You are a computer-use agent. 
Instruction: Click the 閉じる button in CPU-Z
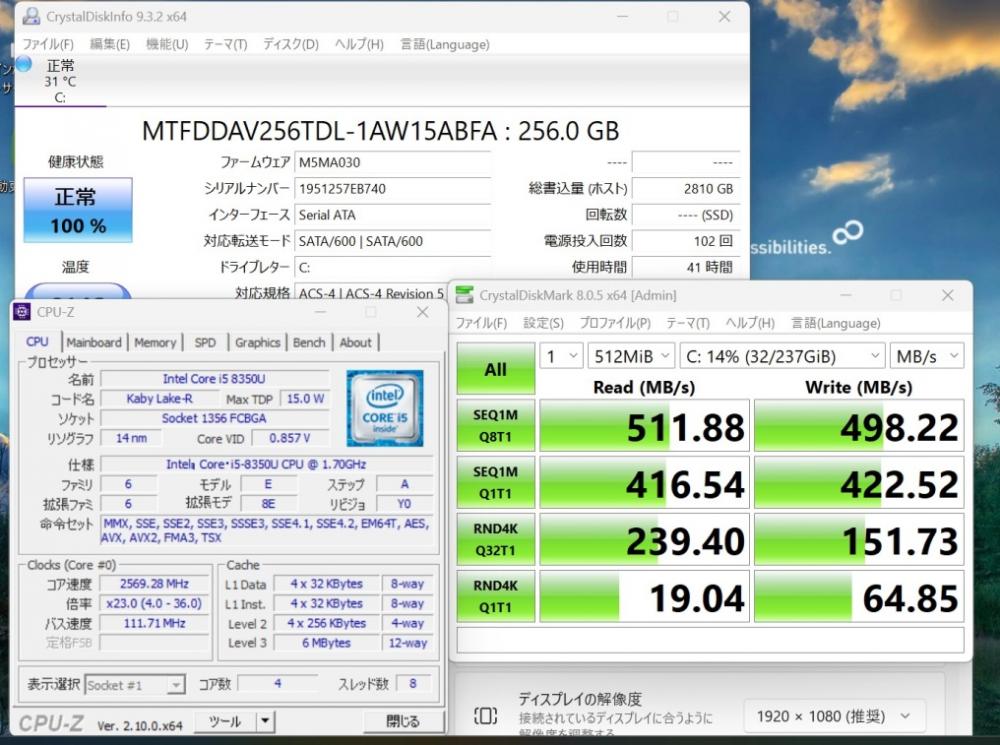pyautogui.click(x=403, y=721)
